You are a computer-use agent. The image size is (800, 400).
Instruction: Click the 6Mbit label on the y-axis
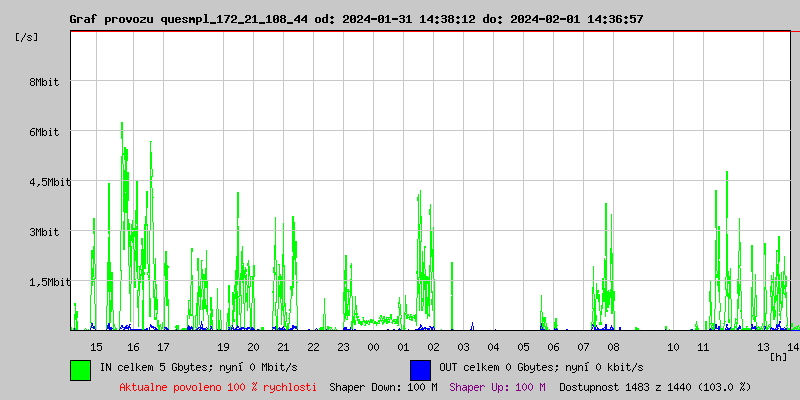(x=44, y=132)
